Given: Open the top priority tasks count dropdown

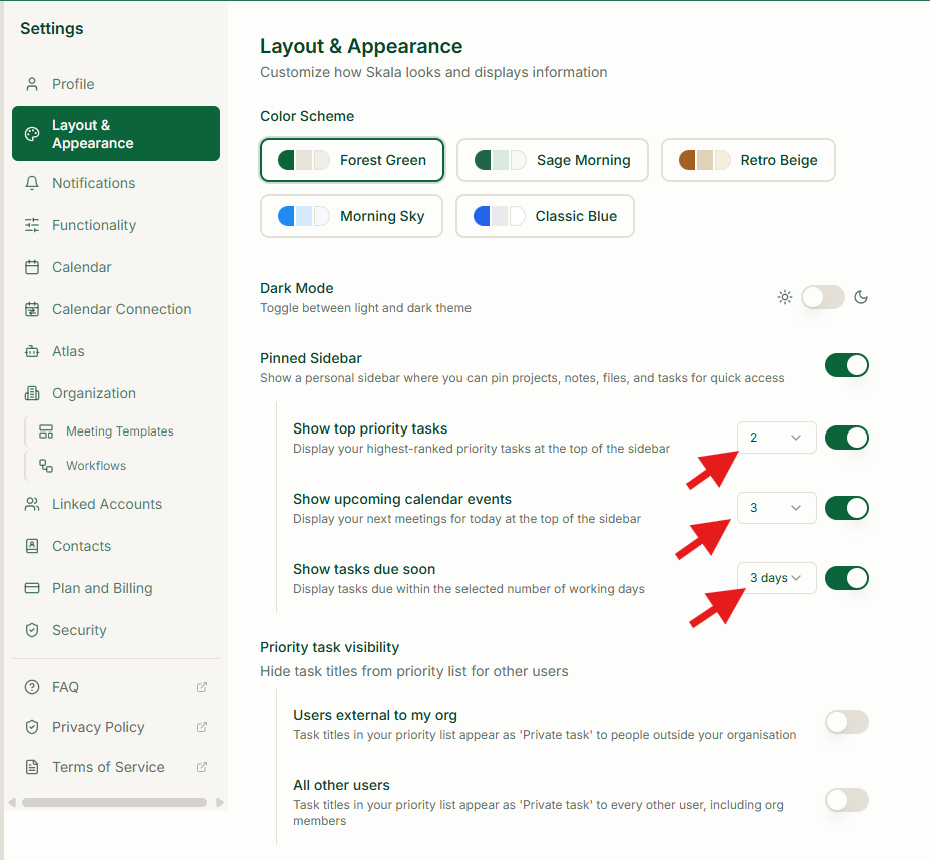Looking at the screenshot, I should [776, 438].
